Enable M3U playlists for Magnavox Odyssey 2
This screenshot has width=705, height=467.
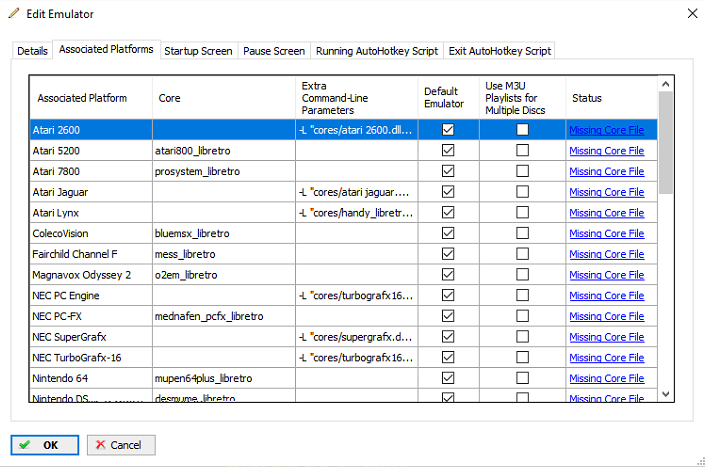coord(522,274)
